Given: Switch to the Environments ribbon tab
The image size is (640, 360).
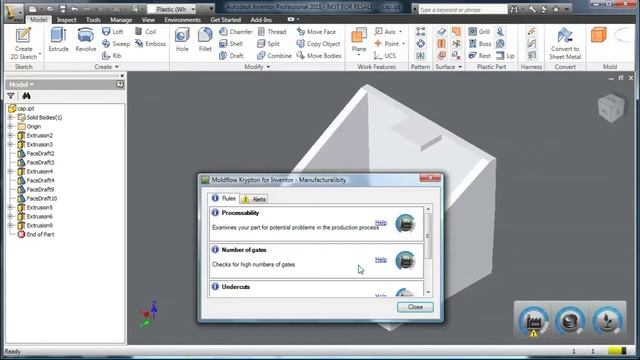Looking at the screenshot, I should click(182, 20).
